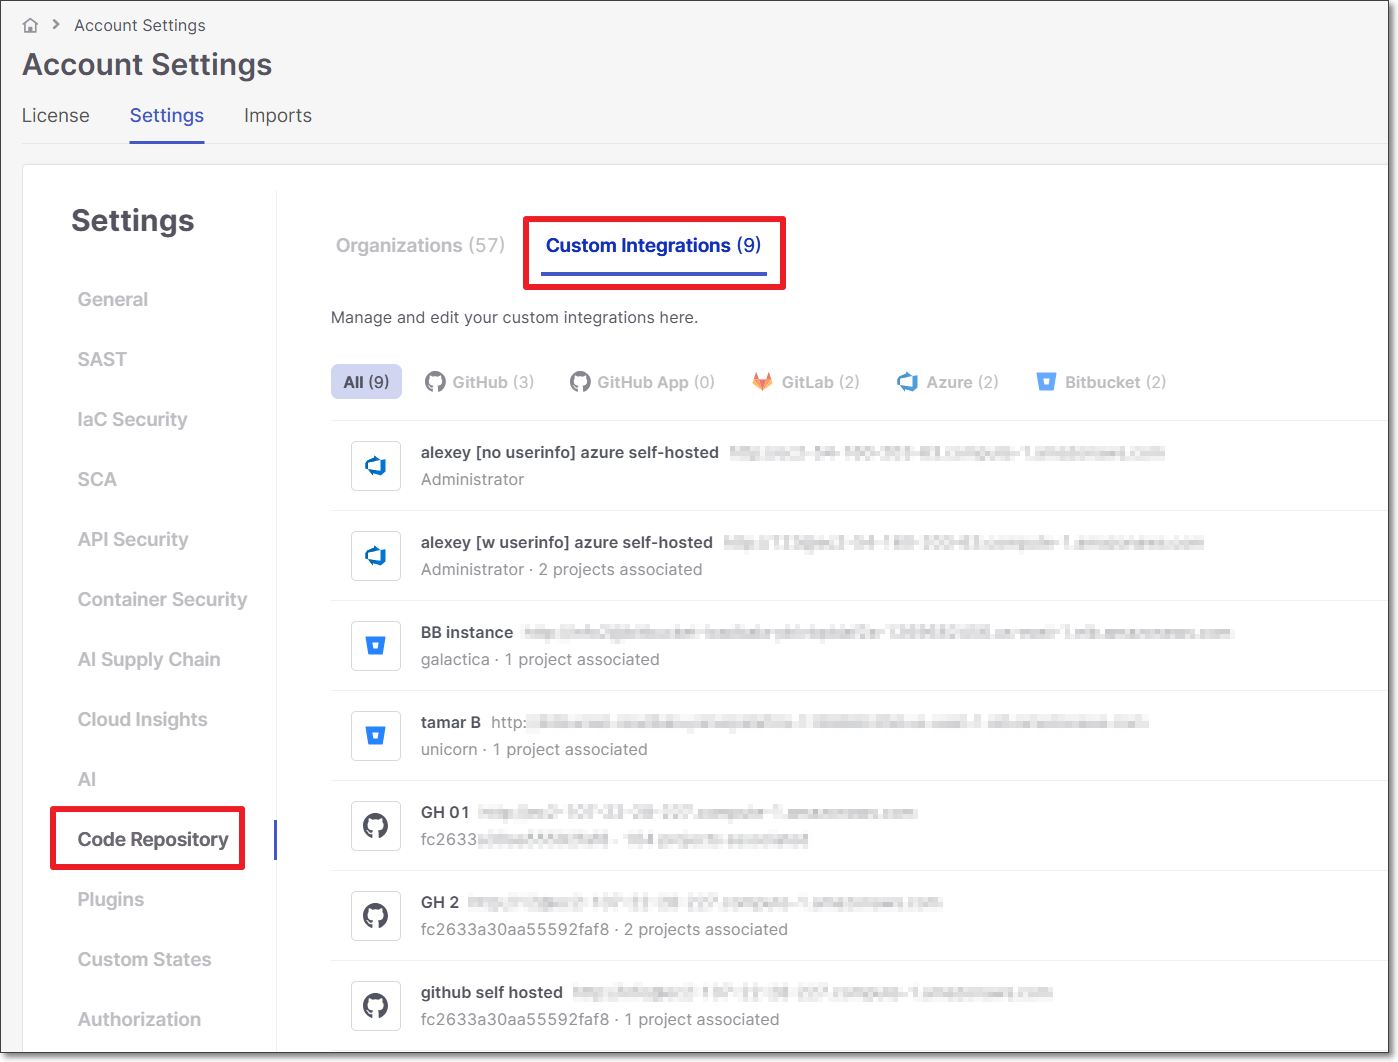Go to AI Supply Chain settings
Screen dimensions: 1398x1062
(149, 660)
